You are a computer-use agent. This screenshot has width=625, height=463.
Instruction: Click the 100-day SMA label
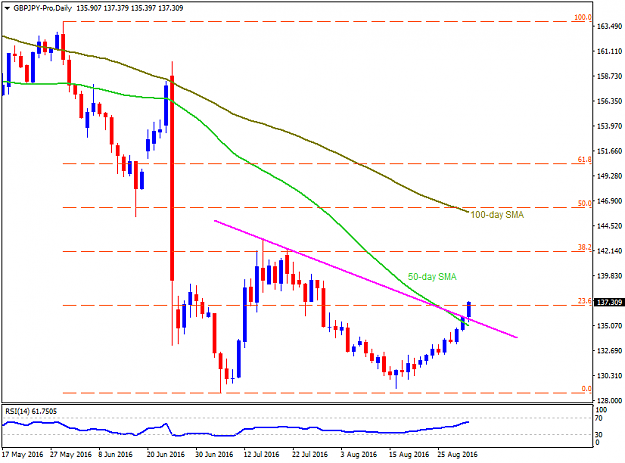tap(497, 215)
